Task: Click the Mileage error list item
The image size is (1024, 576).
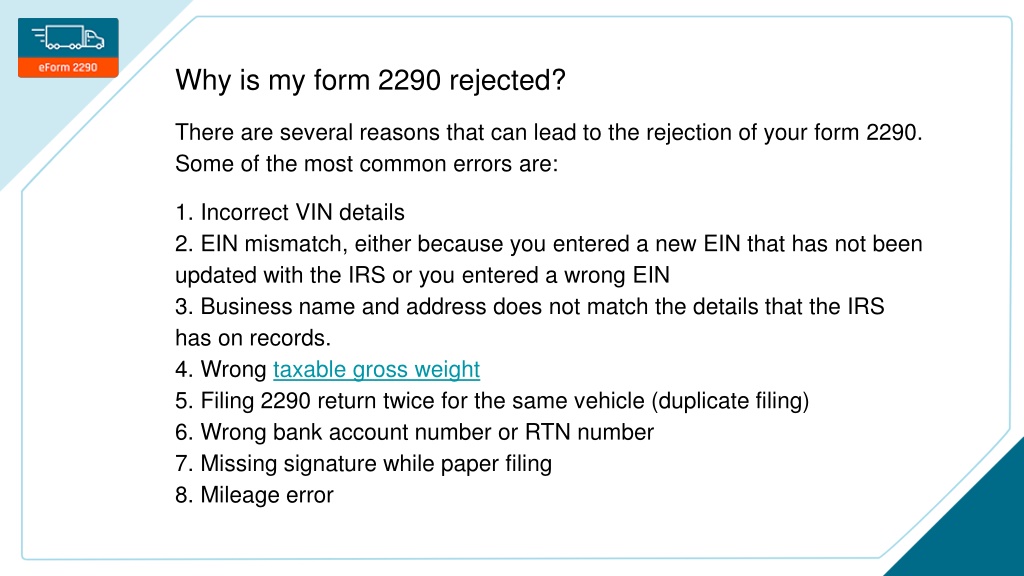Action: [x=254, y=495]
